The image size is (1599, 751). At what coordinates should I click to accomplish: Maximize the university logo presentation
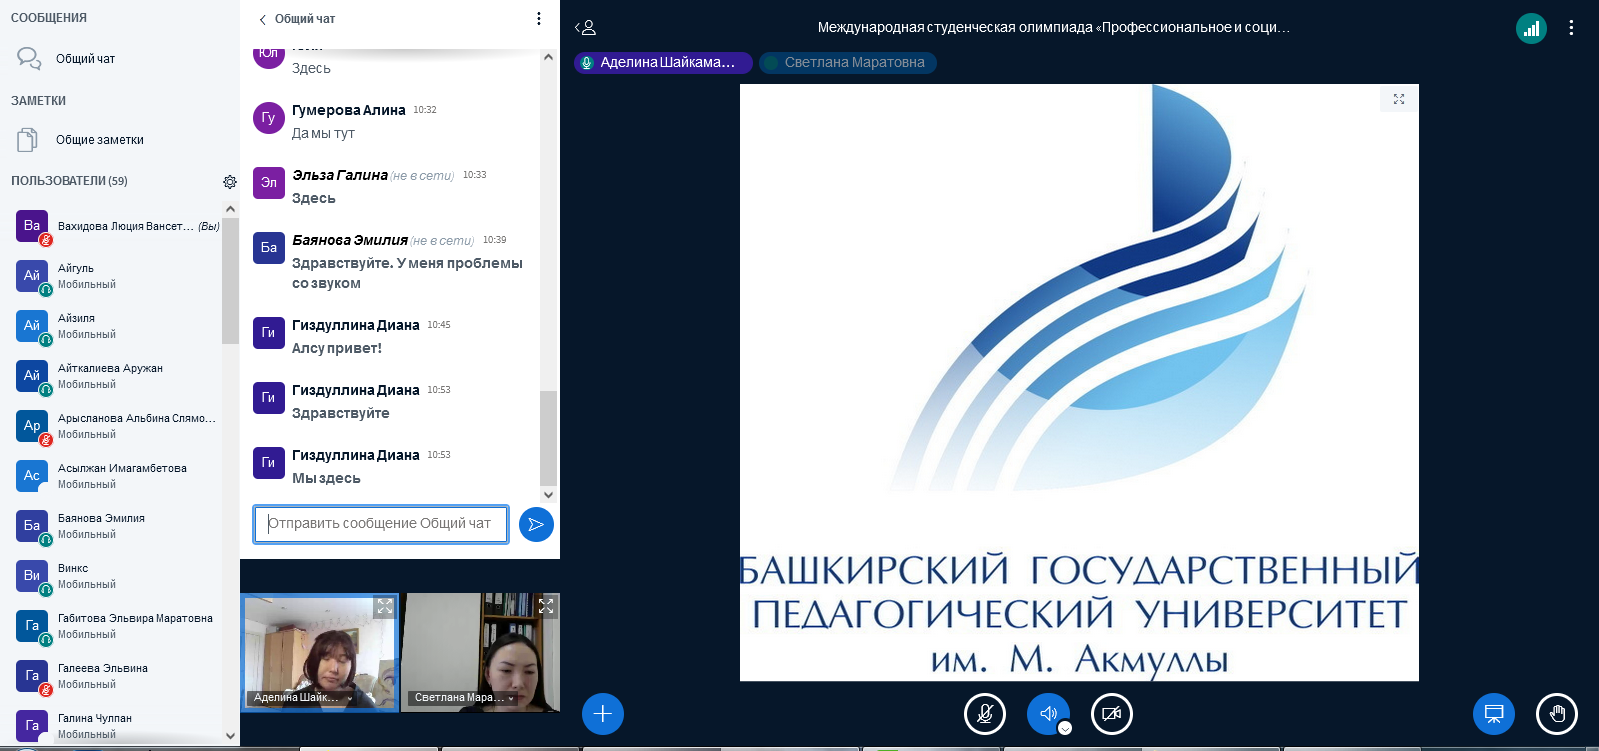pos(1398,99)
